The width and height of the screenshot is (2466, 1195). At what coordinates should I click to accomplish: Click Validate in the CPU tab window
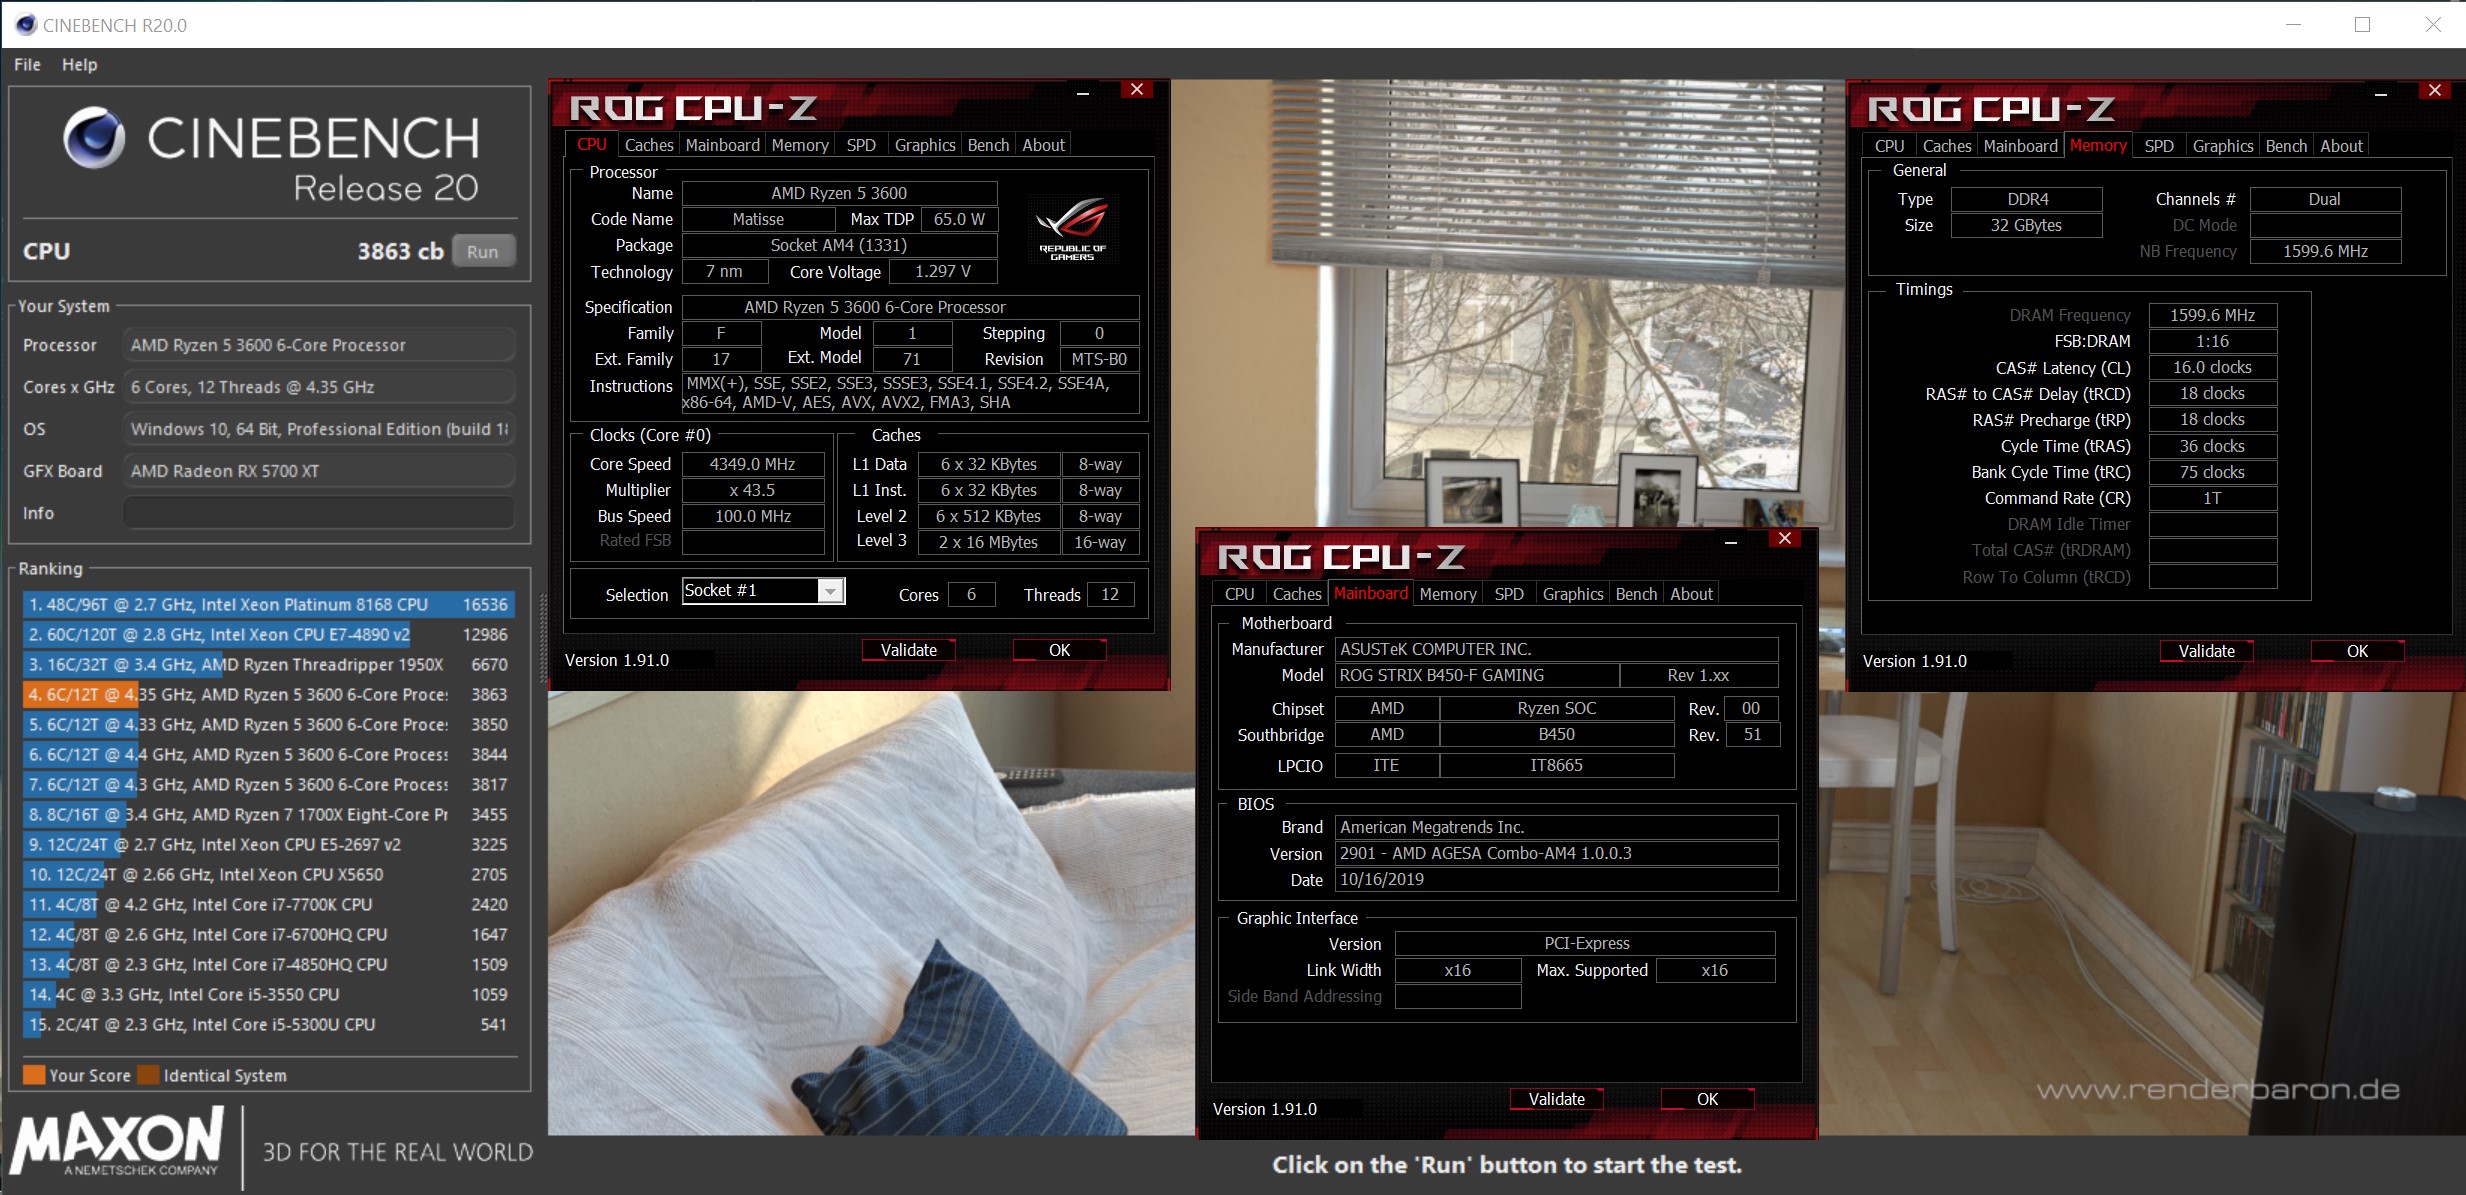(908, 650)
